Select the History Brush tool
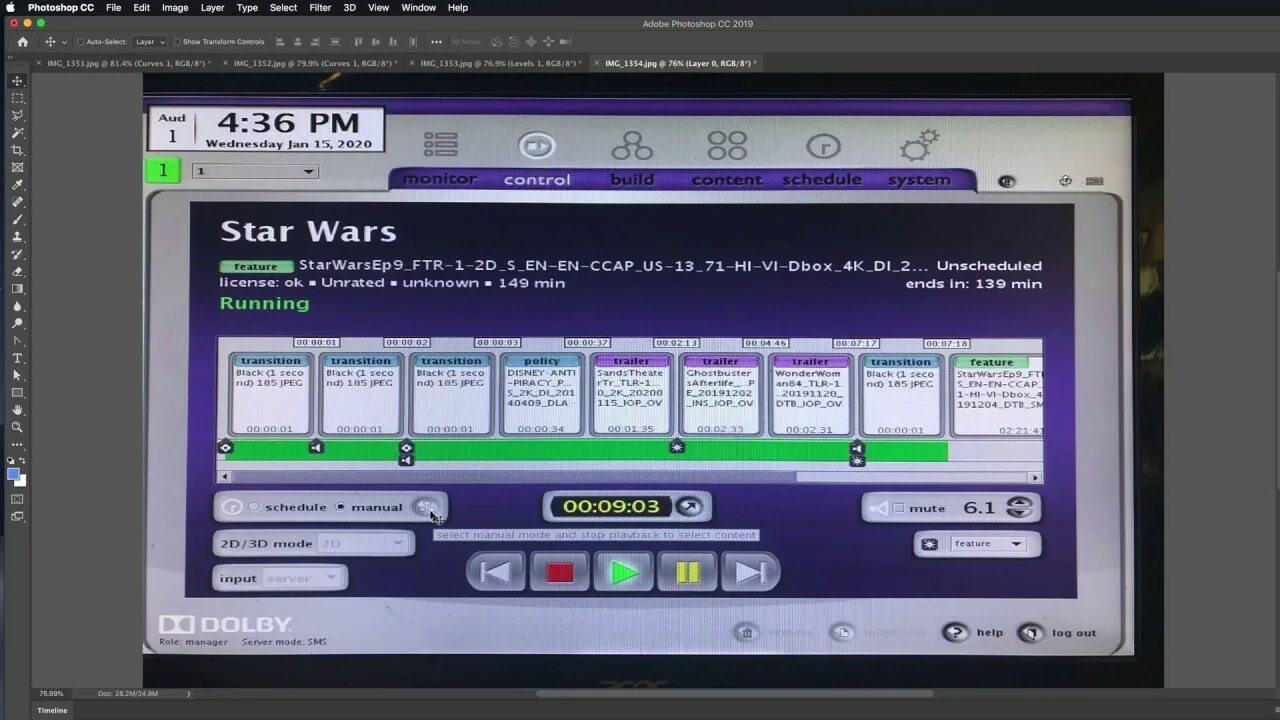The image size is (1280, 720). click(x=17, y=254)
